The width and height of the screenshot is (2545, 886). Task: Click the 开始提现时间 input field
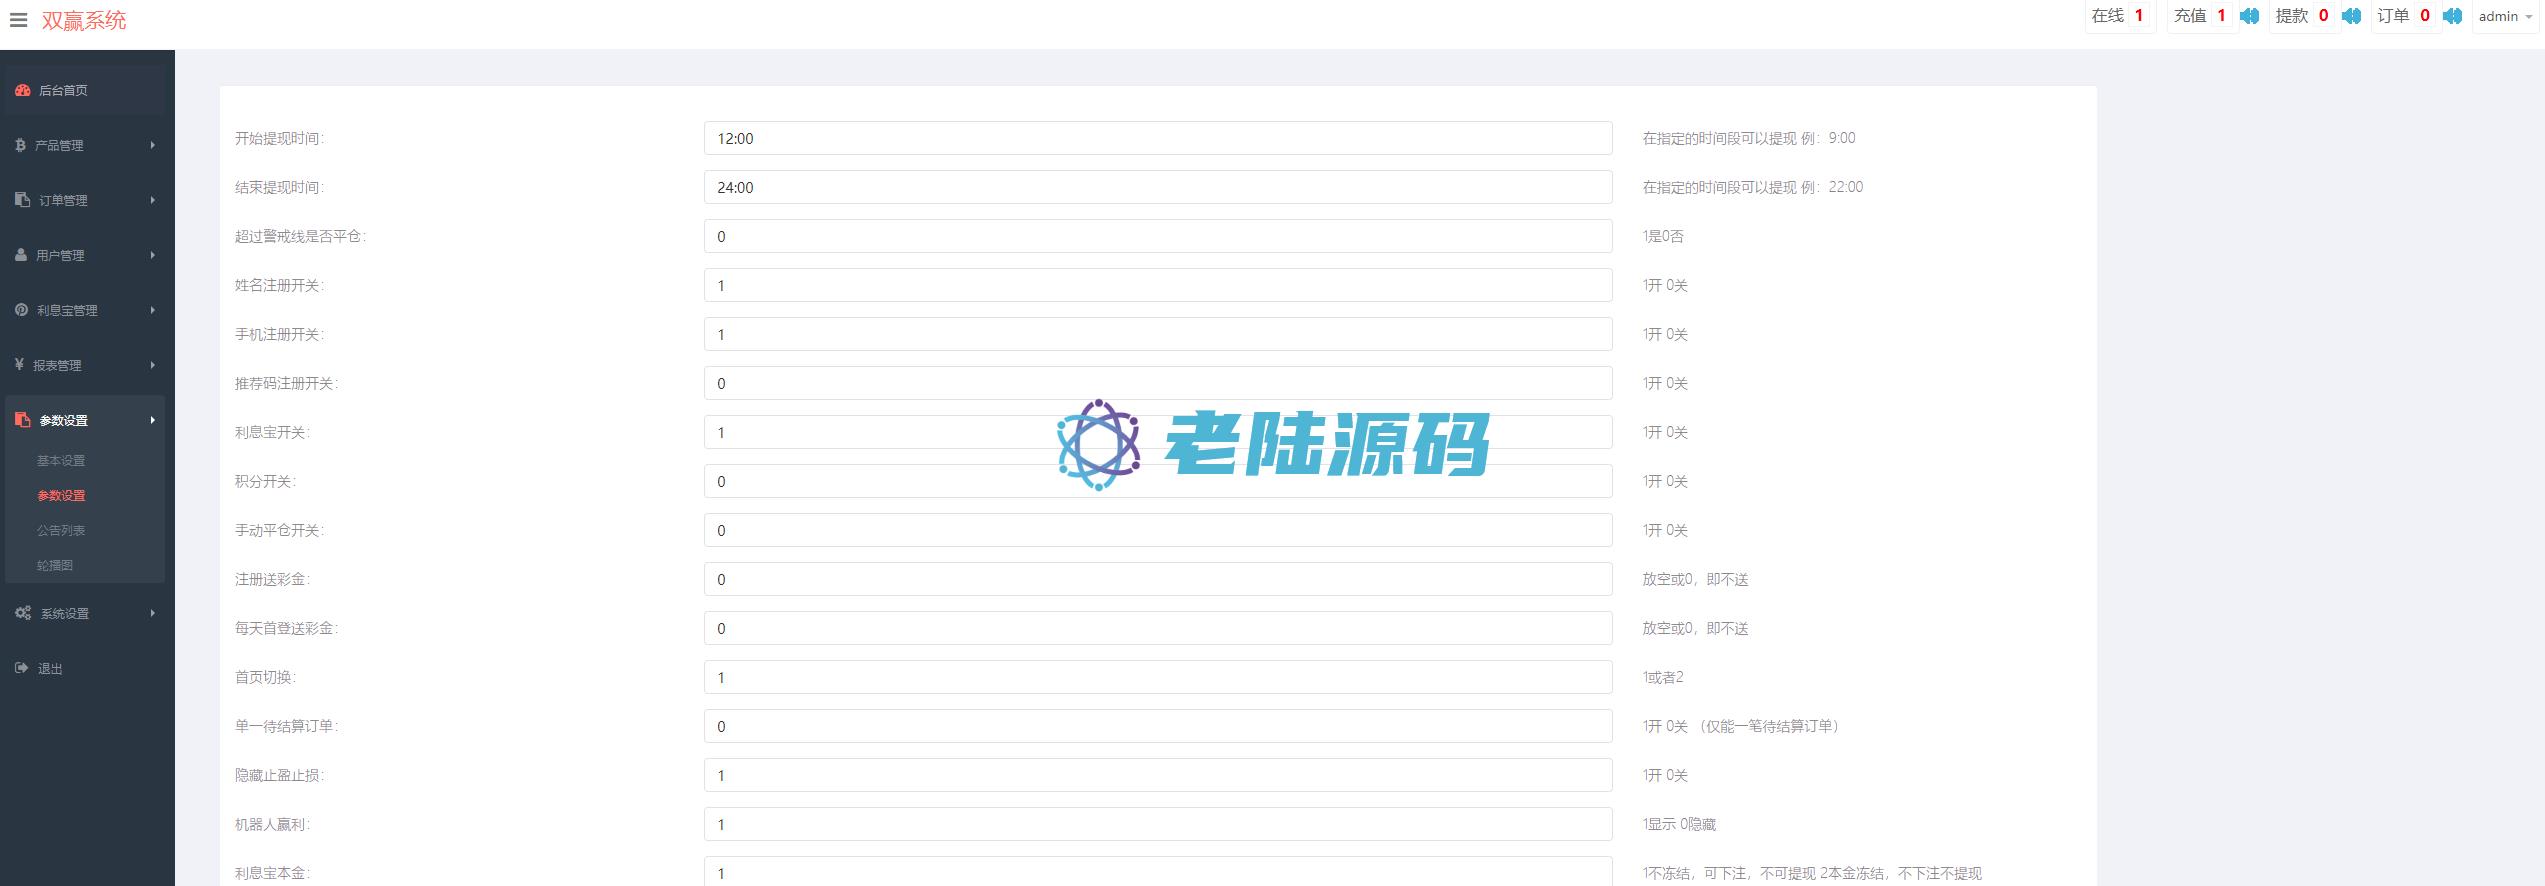(1157, 138)
